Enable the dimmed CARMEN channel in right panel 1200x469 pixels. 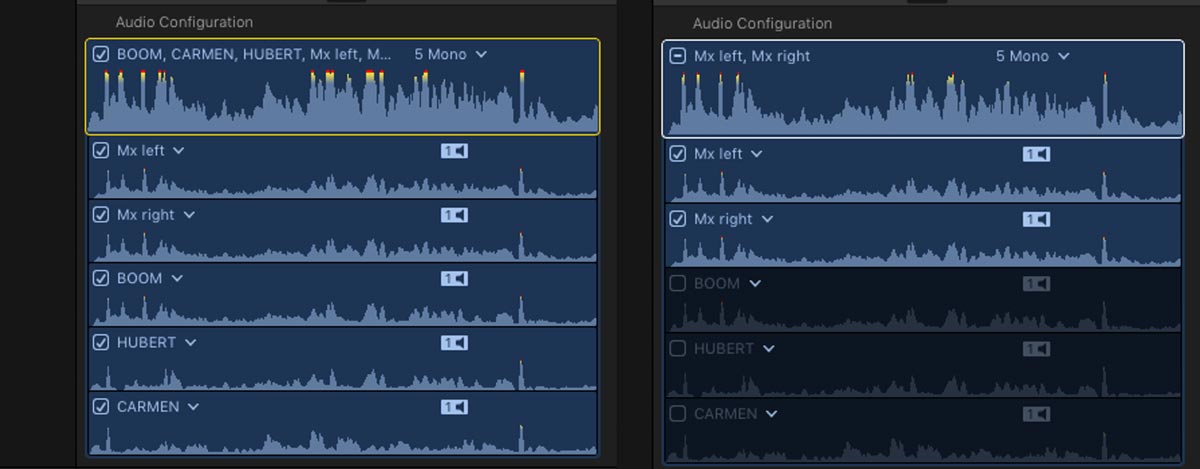[x=677, y=413]
